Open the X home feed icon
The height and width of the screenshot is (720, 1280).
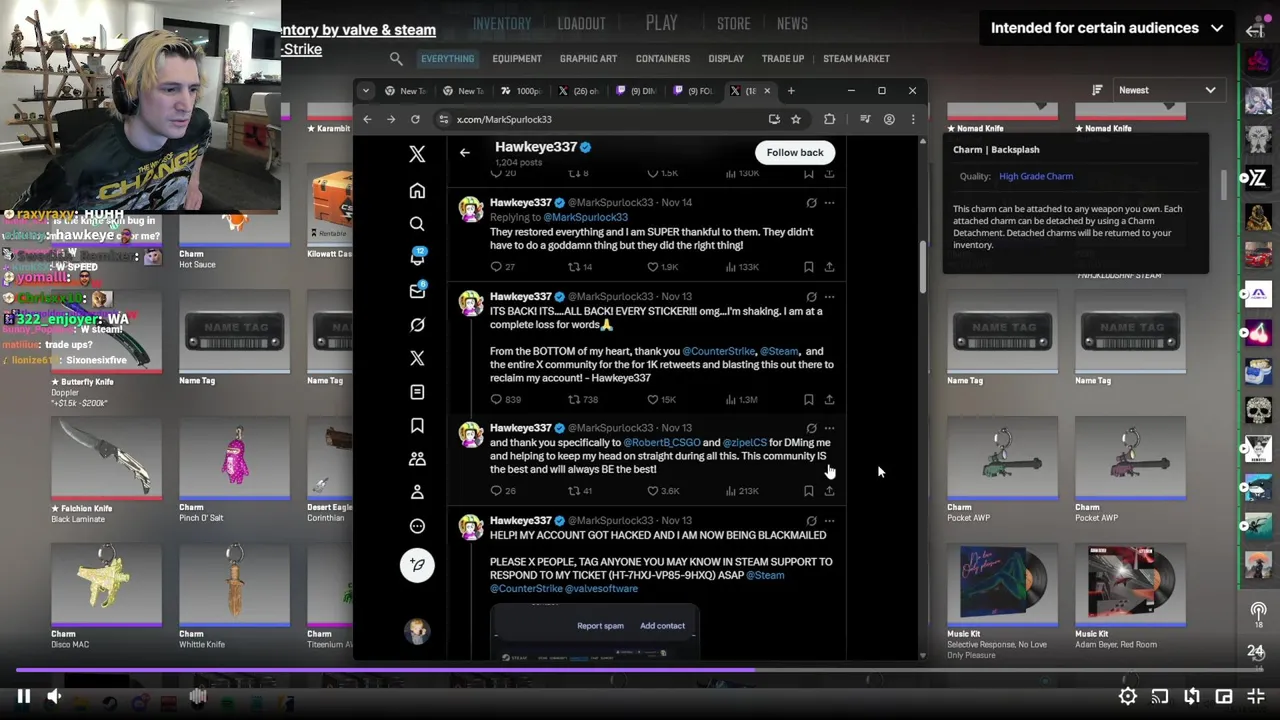(x=417, y=190)
